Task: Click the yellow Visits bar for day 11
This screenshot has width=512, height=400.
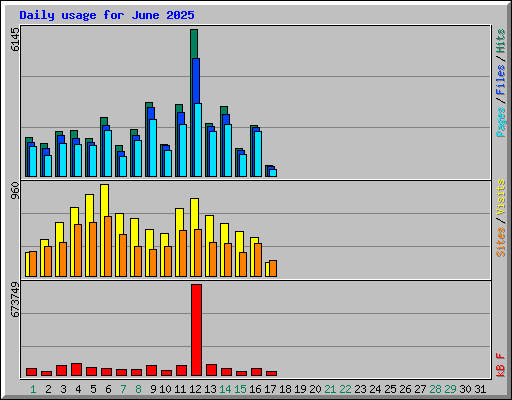Action: point(179,219)
